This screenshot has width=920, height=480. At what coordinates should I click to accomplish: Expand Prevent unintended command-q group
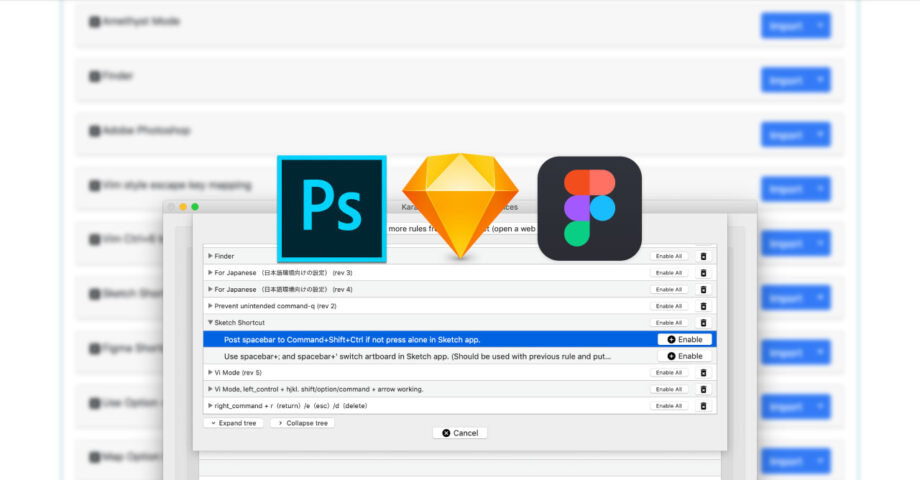[x=210, y=306]
